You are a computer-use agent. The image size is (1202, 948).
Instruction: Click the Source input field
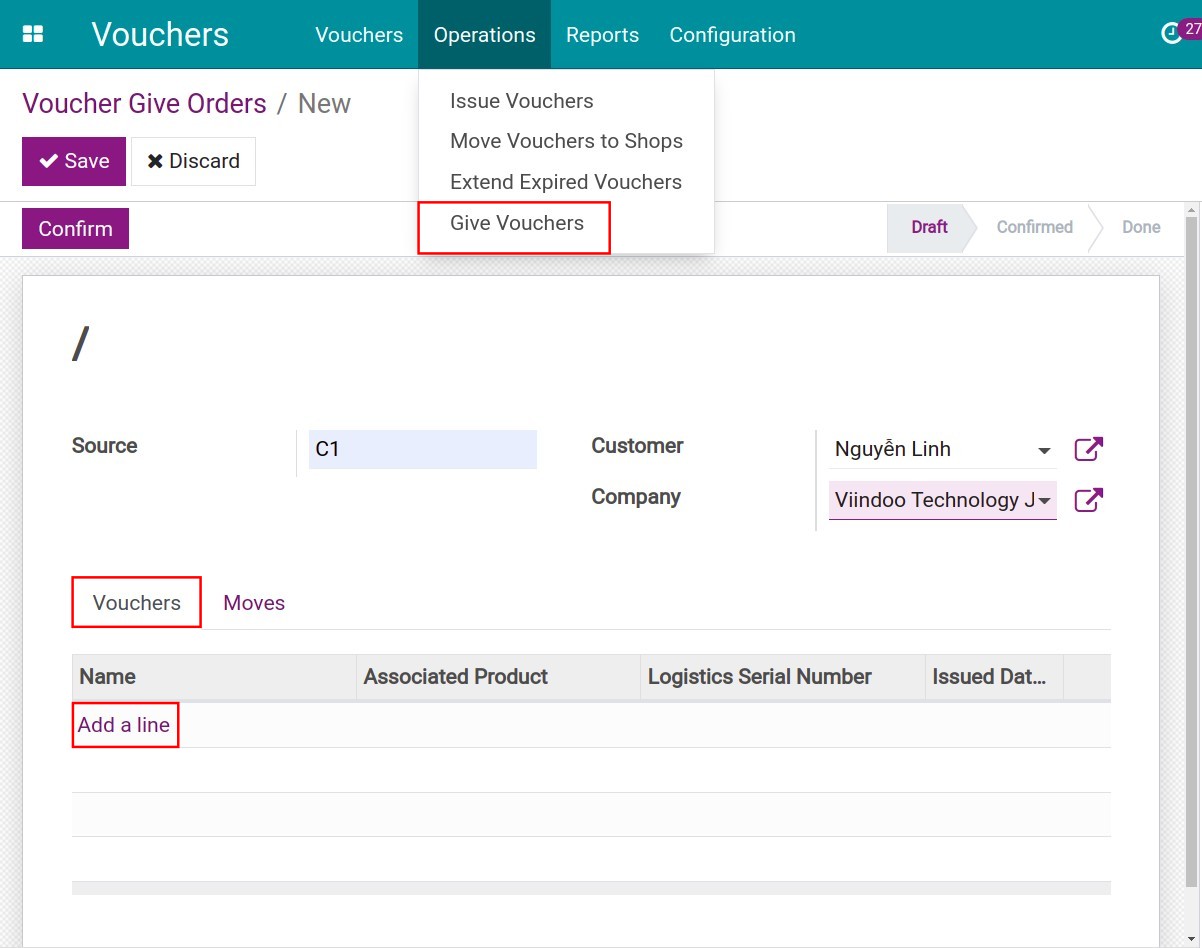(x=422, y=449)
